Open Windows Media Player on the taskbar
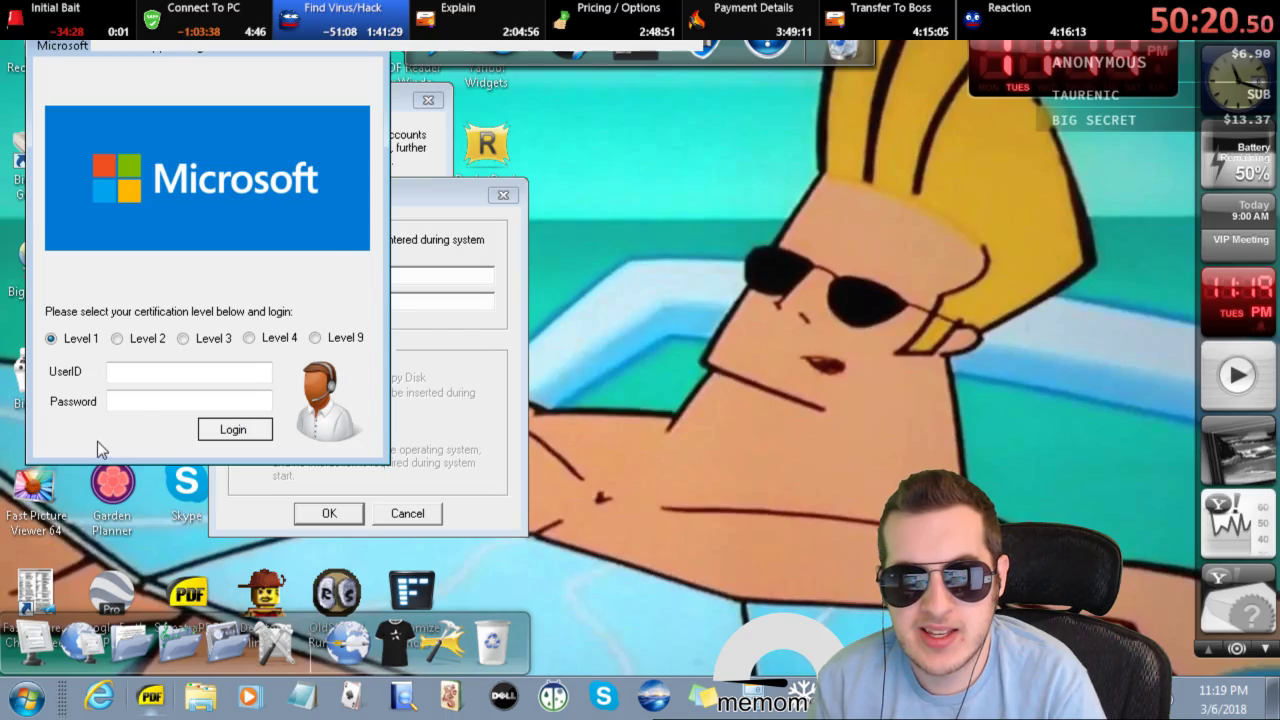The width and height of the screenshot is (1280, 720). (x=249, y=696)
